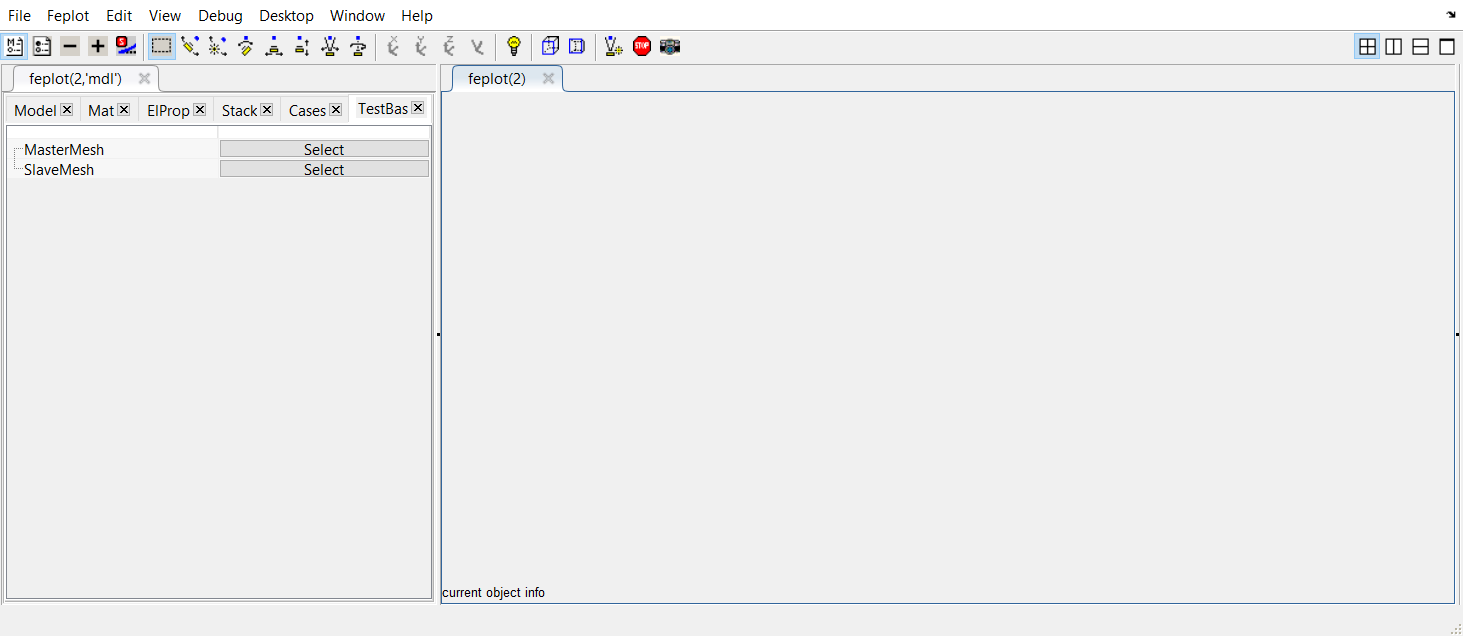Screen dimensions: 1463x636
Task: Close the Cases tab
Action: click(x=336, y=110)
